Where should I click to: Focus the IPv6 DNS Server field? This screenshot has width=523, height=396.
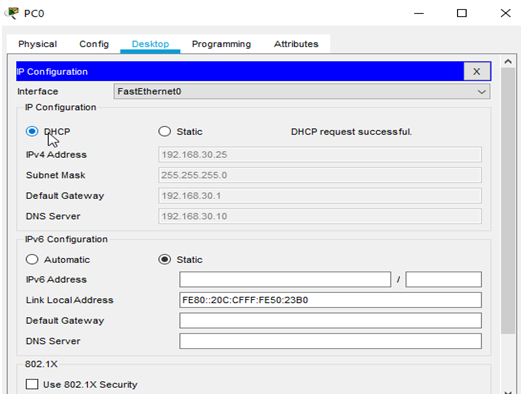[331, 341]
